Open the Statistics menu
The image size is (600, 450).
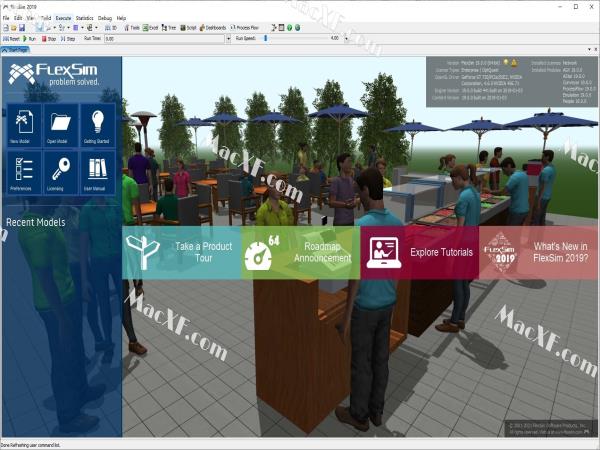pyautogui.click(x=84, y=18)
